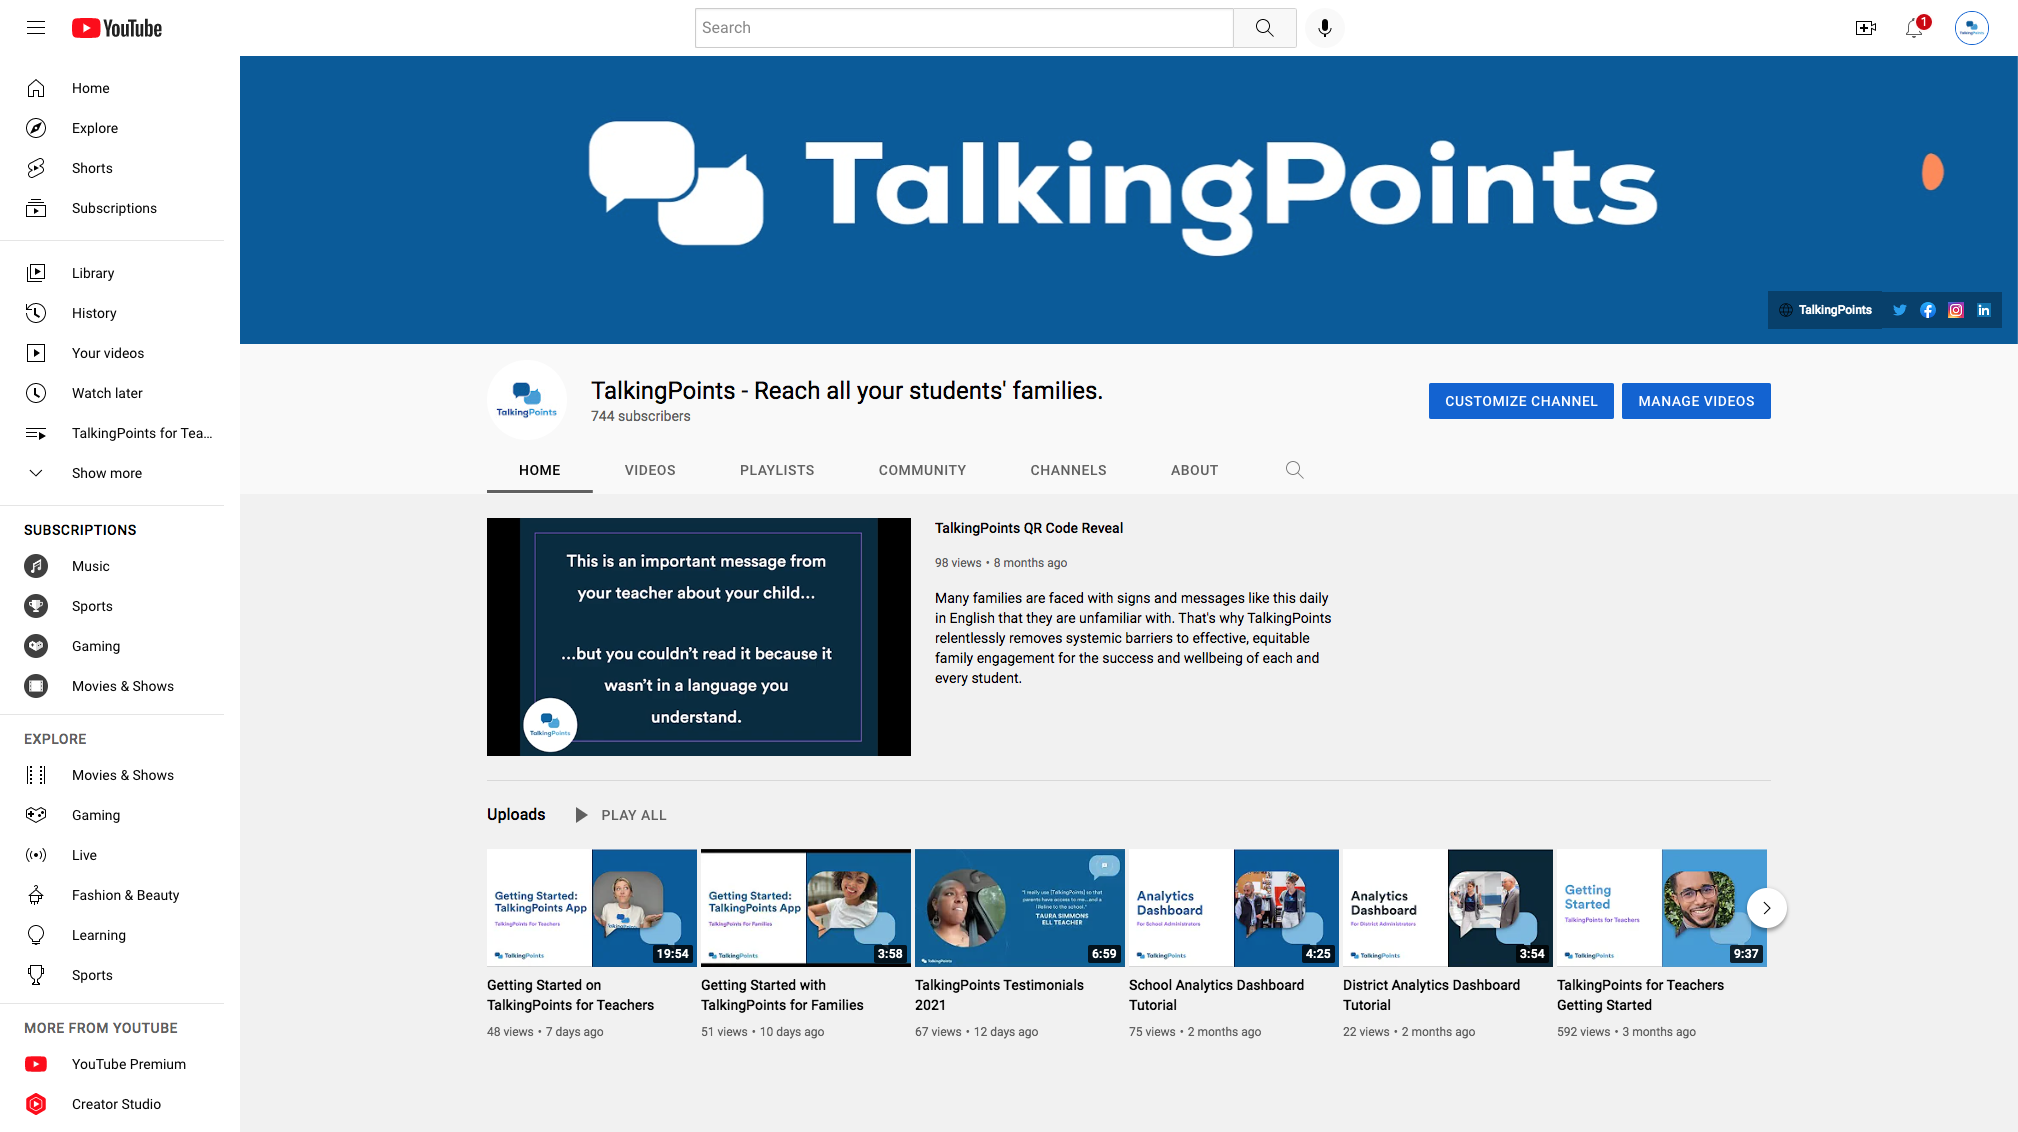Open Creator Studio link
2018x1132 pixels.
click(112, 1104)
